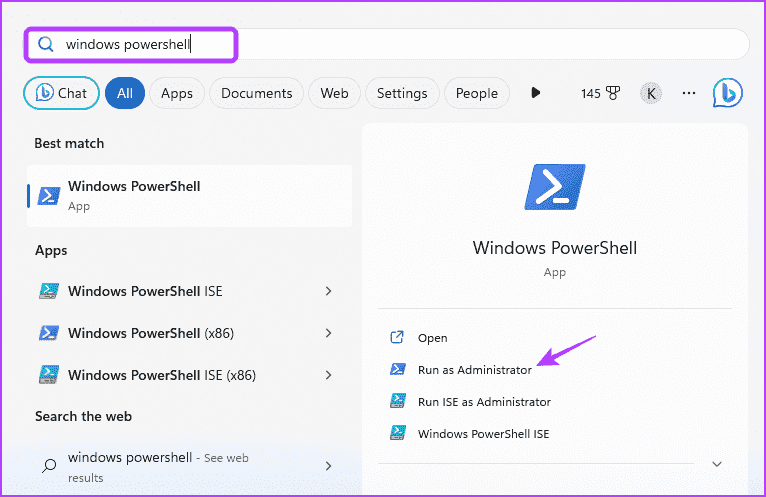Click the web search magnifier icon
Screen dimensions: 766x497
[x=49, y=466]
